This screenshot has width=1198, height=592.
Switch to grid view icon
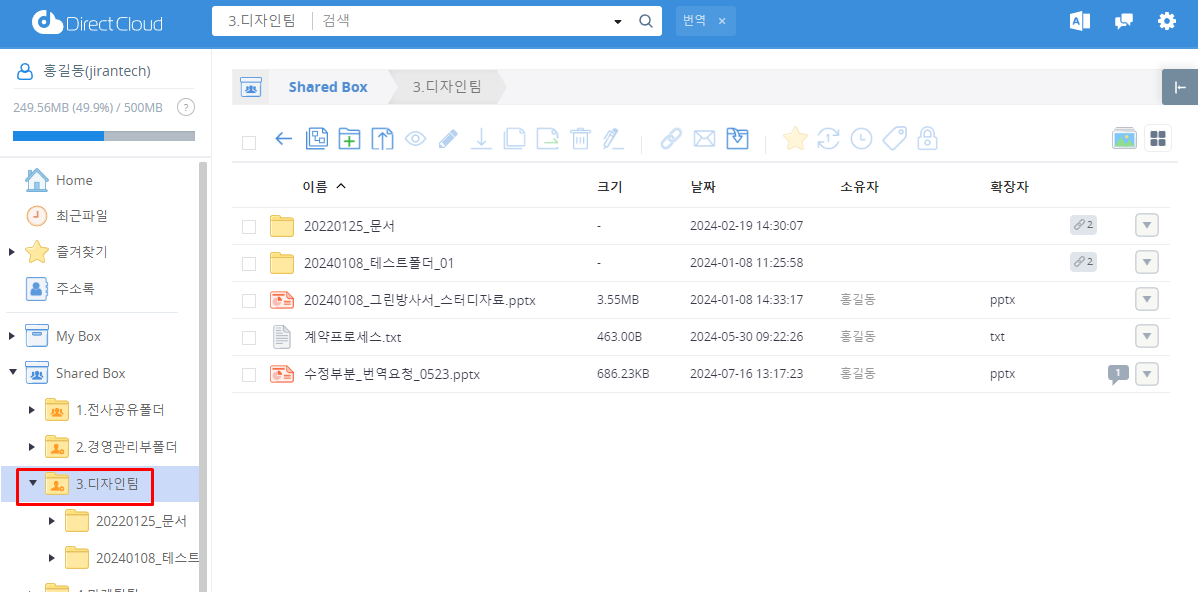point(1158,139)
